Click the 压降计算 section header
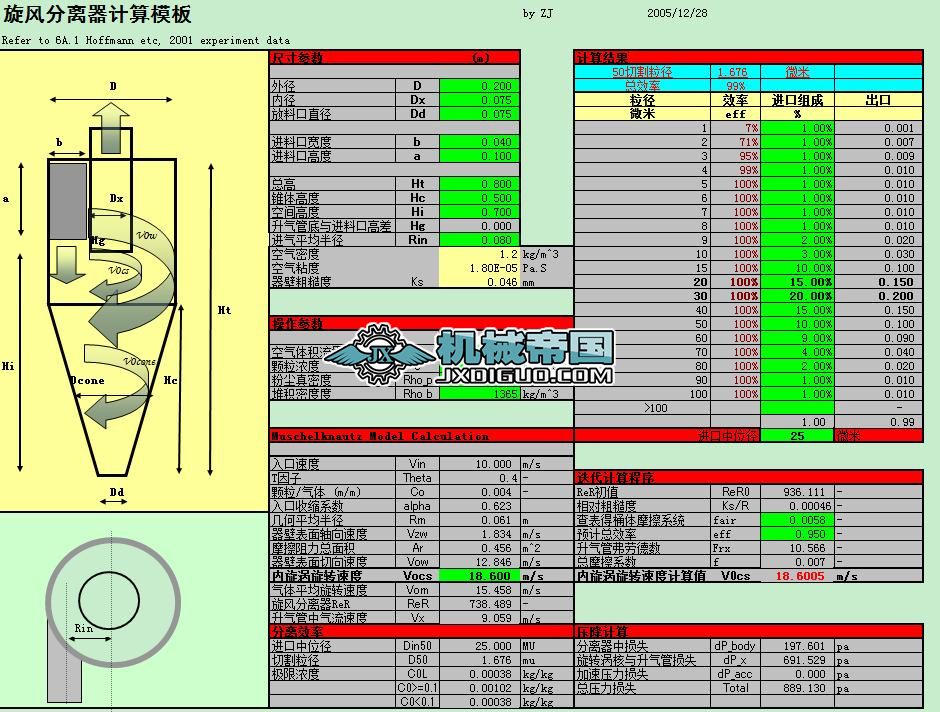 click(x=748, y=632)
